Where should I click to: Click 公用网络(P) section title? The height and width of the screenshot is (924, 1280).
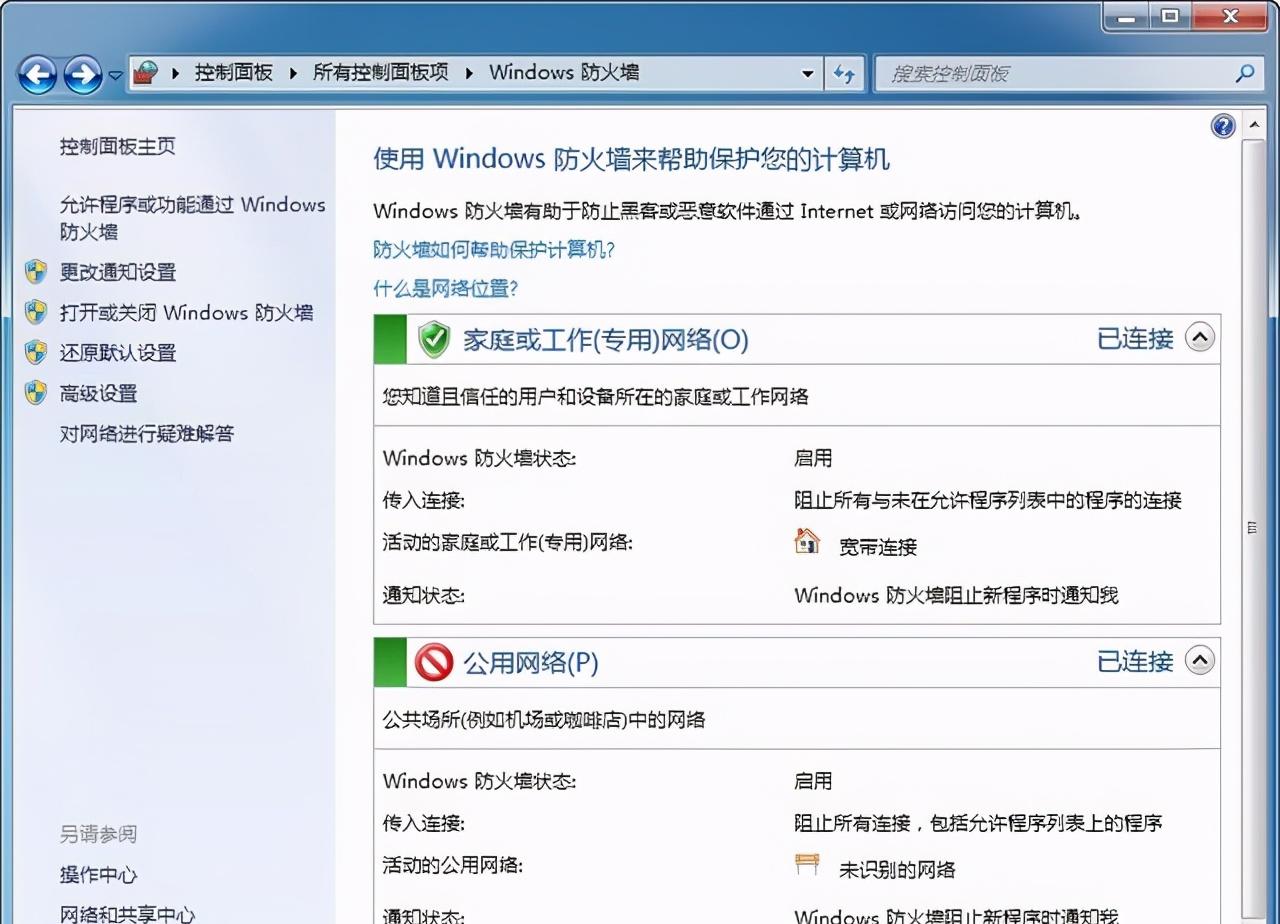pyautogui.click(x=531, y=663)
